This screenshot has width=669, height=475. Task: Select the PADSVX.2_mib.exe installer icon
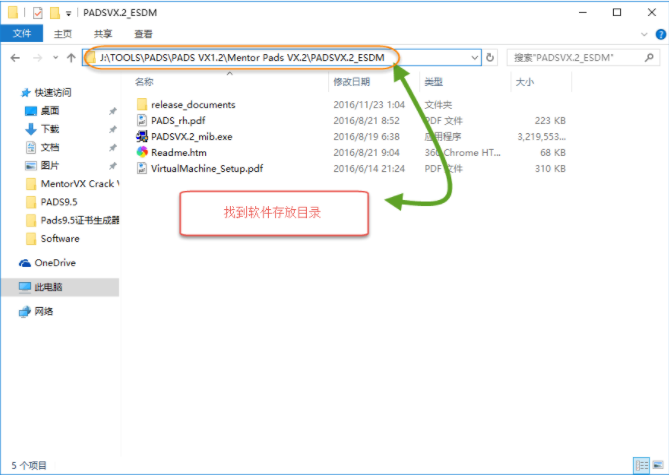tap(142, 137)
